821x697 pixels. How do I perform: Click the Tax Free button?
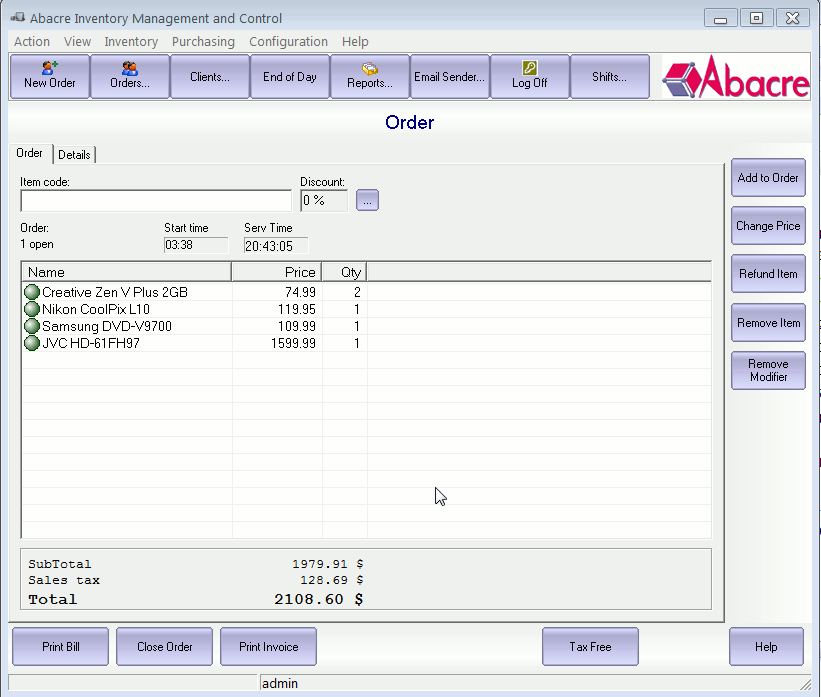[x=590, y=647]
